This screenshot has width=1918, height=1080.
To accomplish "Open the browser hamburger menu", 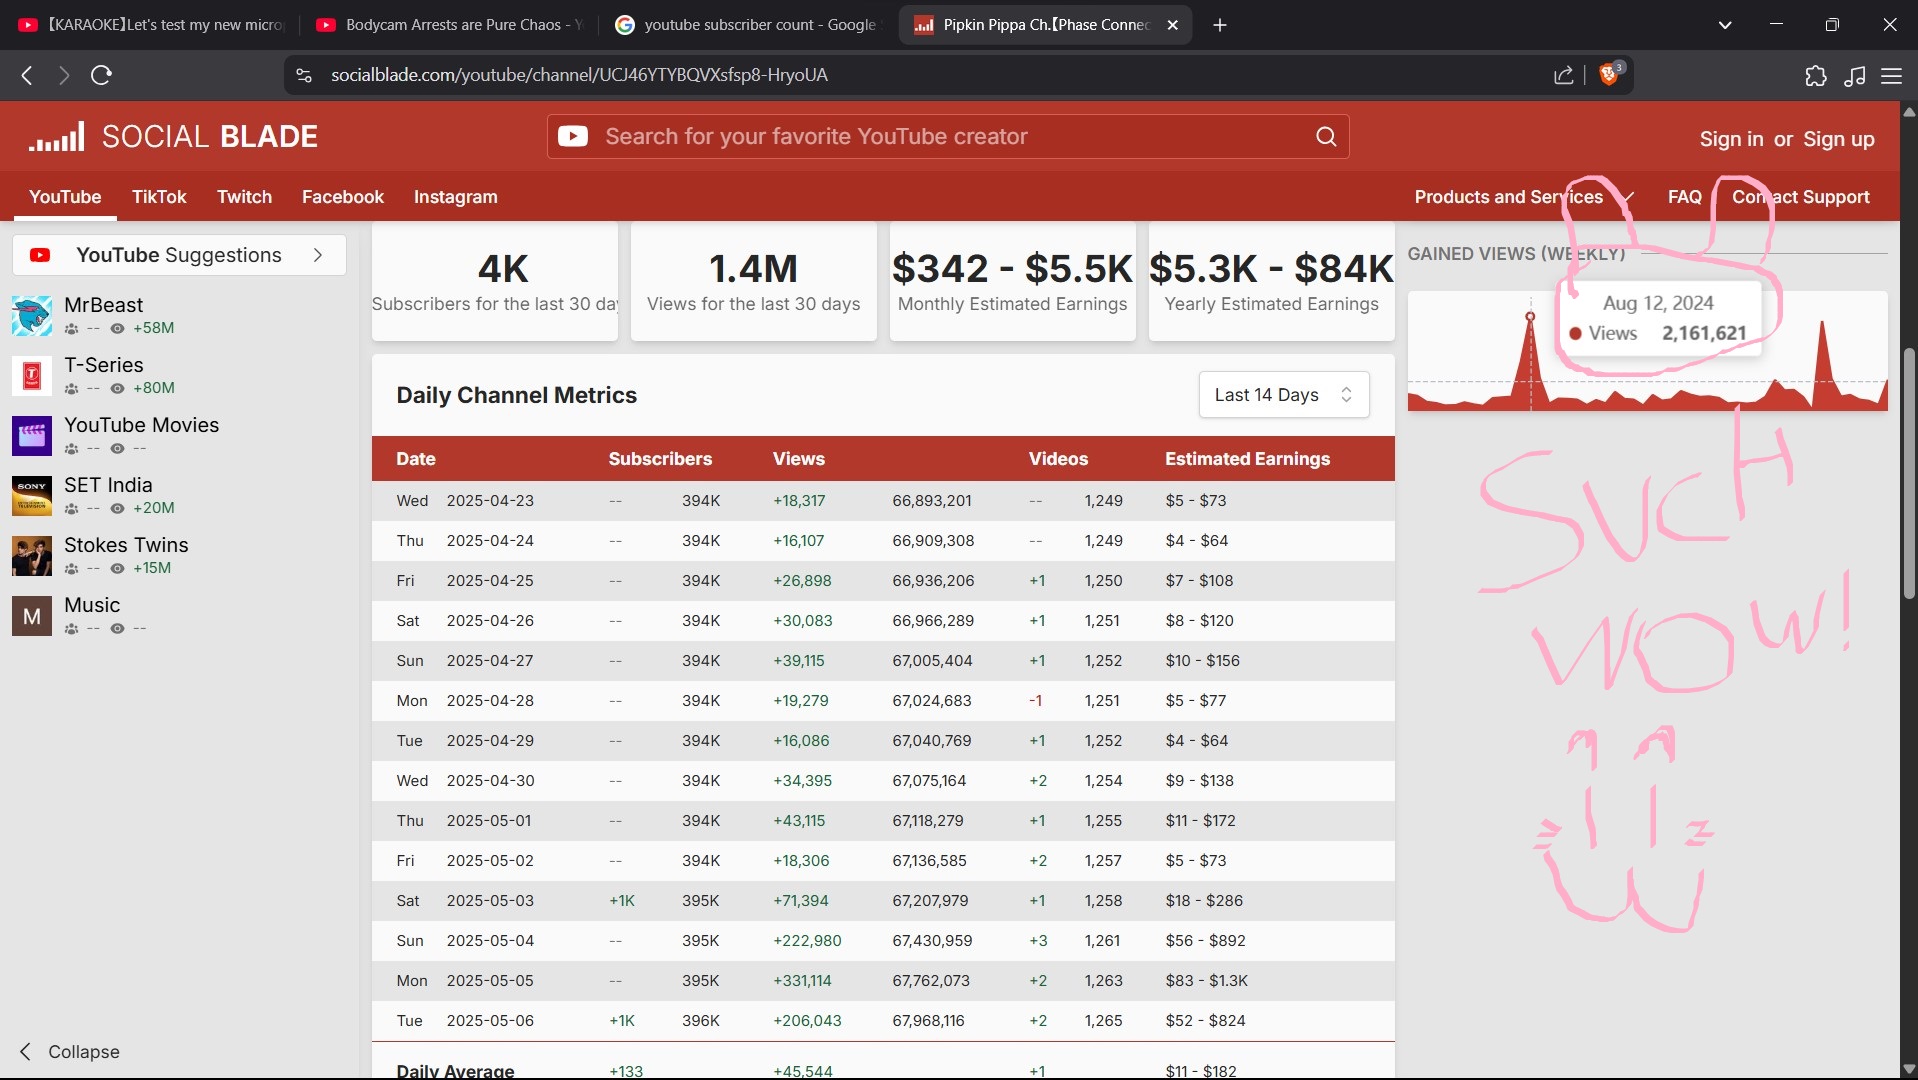I will (x=1892, y=75).
